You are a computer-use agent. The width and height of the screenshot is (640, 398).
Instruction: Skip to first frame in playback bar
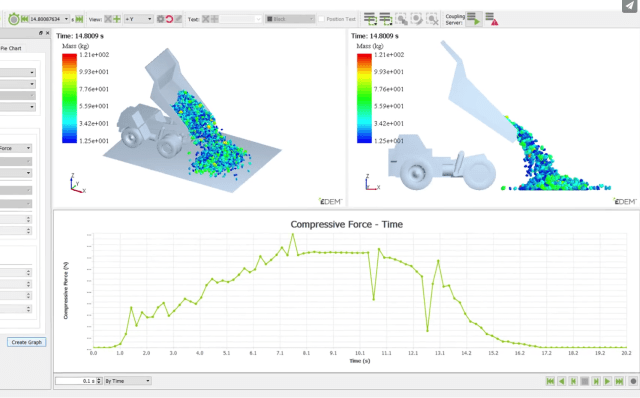click(550, 381)
